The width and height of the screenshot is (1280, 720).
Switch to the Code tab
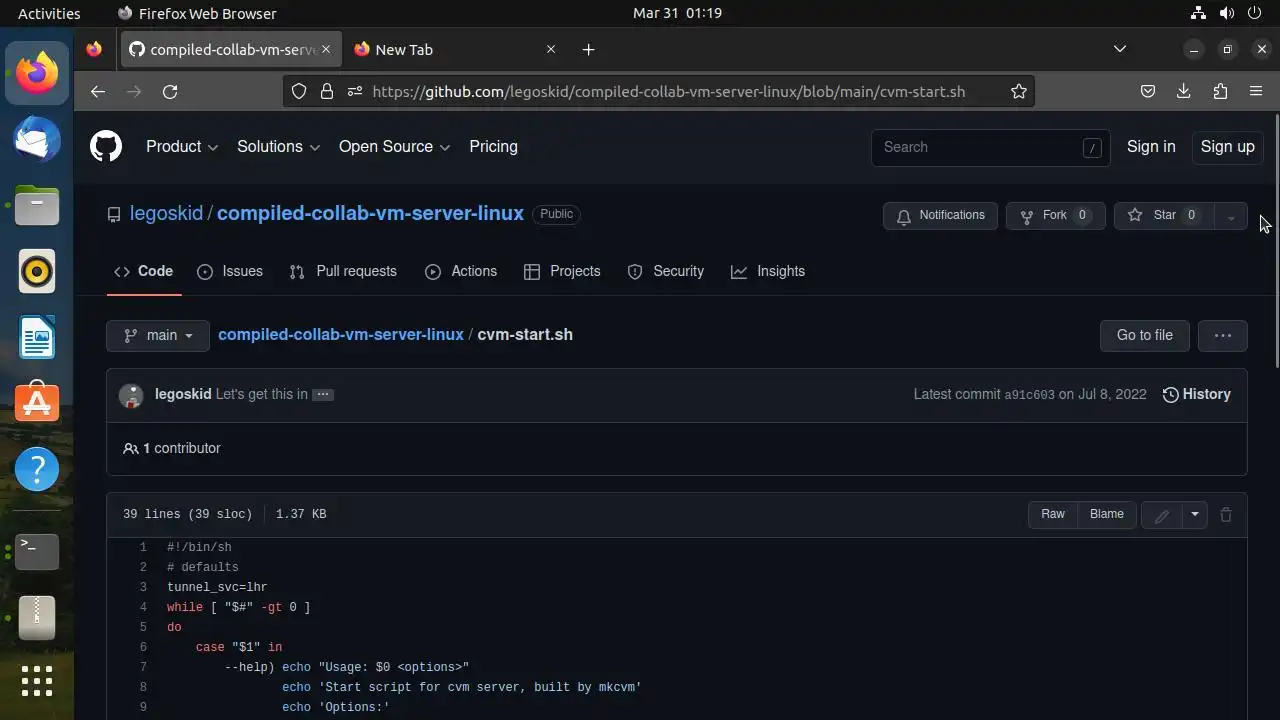(144, 271)
